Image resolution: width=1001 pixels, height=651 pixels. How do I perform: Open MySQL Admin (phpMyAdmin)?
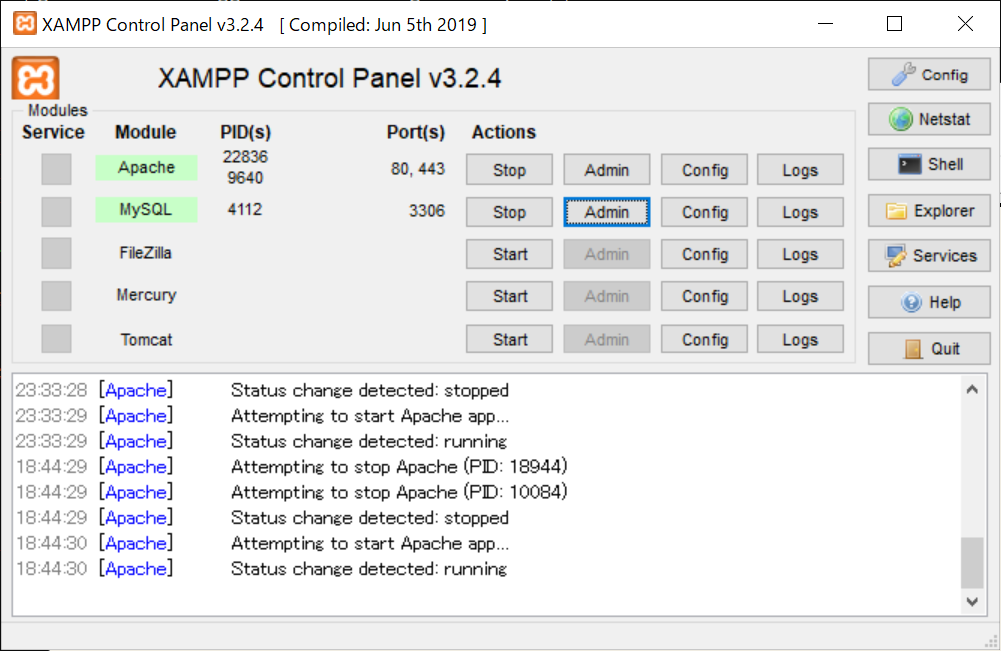pyautogui.click(x=606, y=212)
